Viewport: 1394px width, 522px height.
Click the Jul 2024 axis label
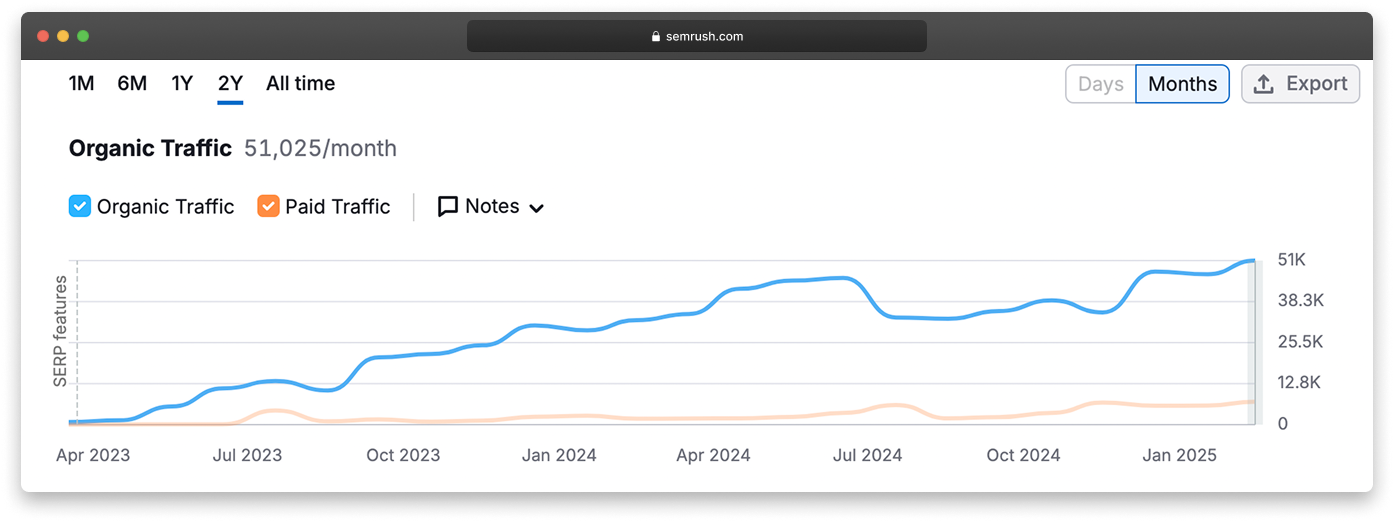(867, 455)
